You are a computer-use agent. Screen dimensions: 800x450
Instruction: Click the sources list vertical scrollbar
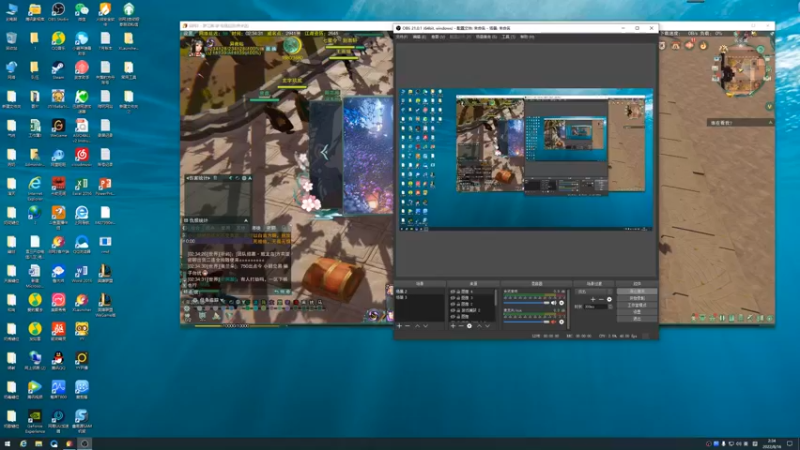click(x=496, y=297)
